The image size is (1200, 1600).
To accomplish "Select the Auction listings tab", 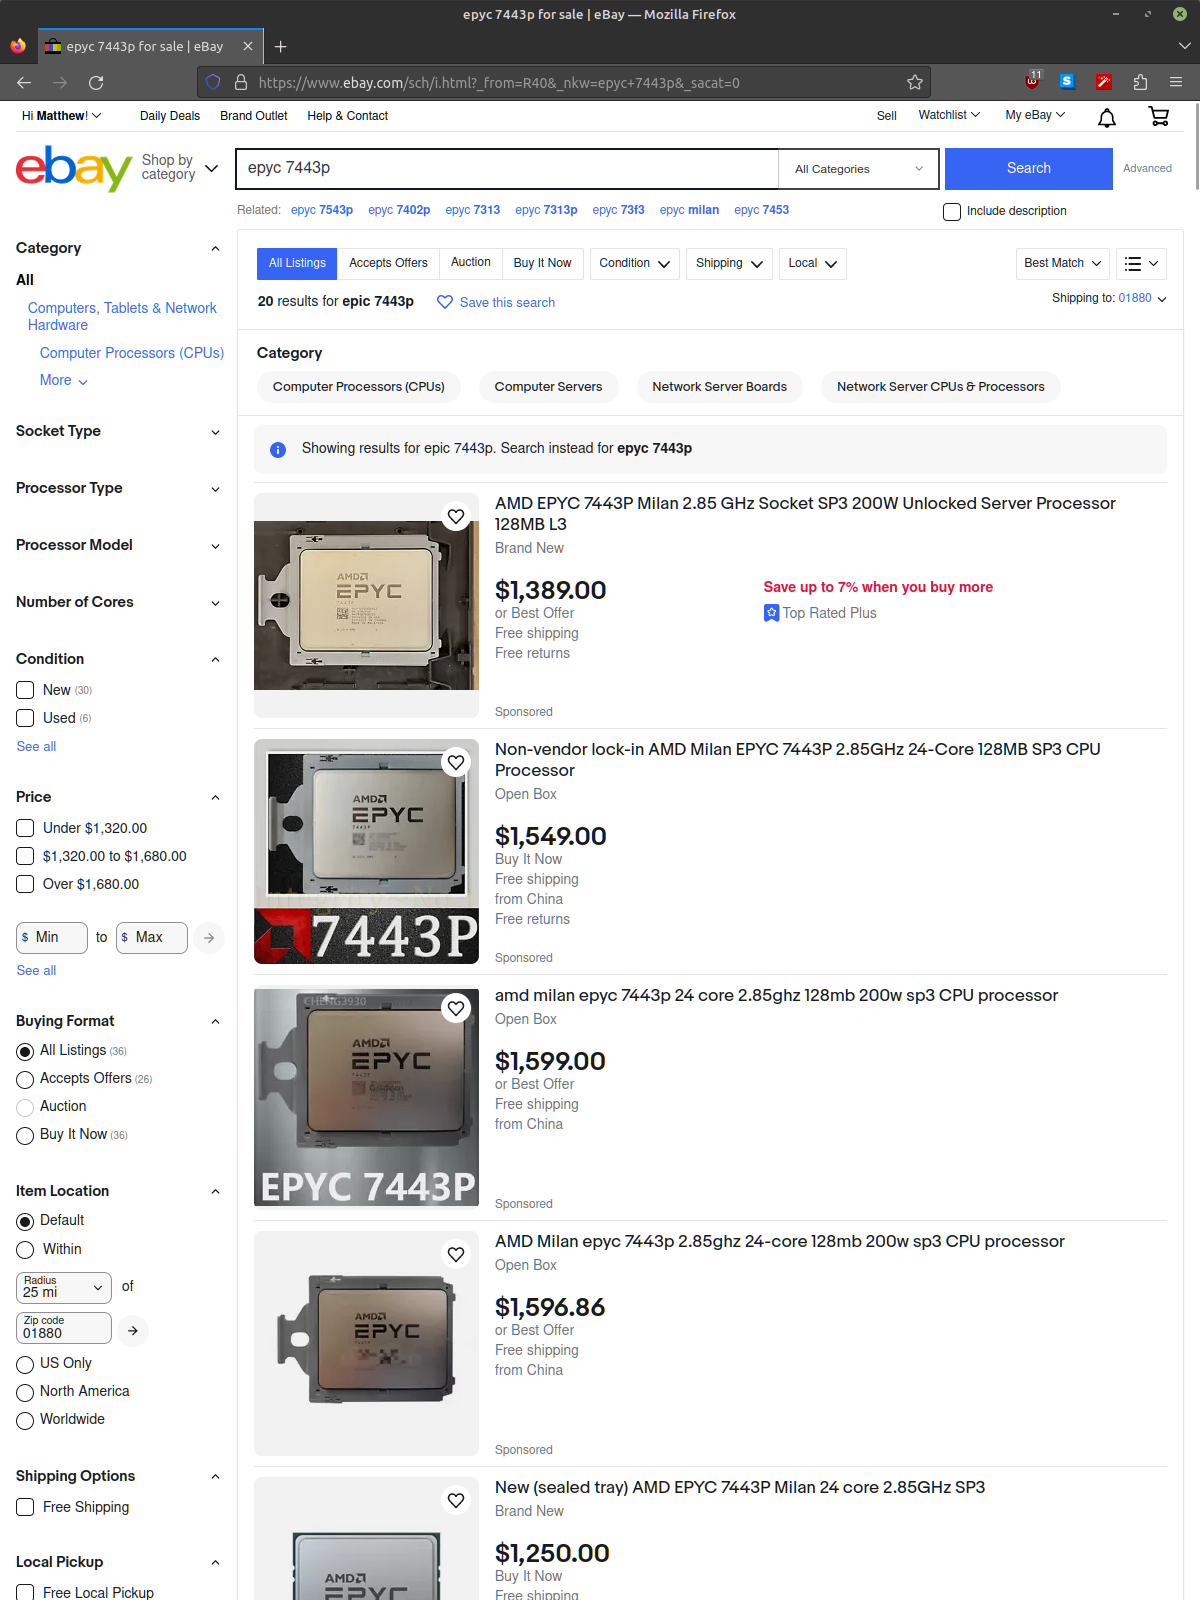I will 470,262.
